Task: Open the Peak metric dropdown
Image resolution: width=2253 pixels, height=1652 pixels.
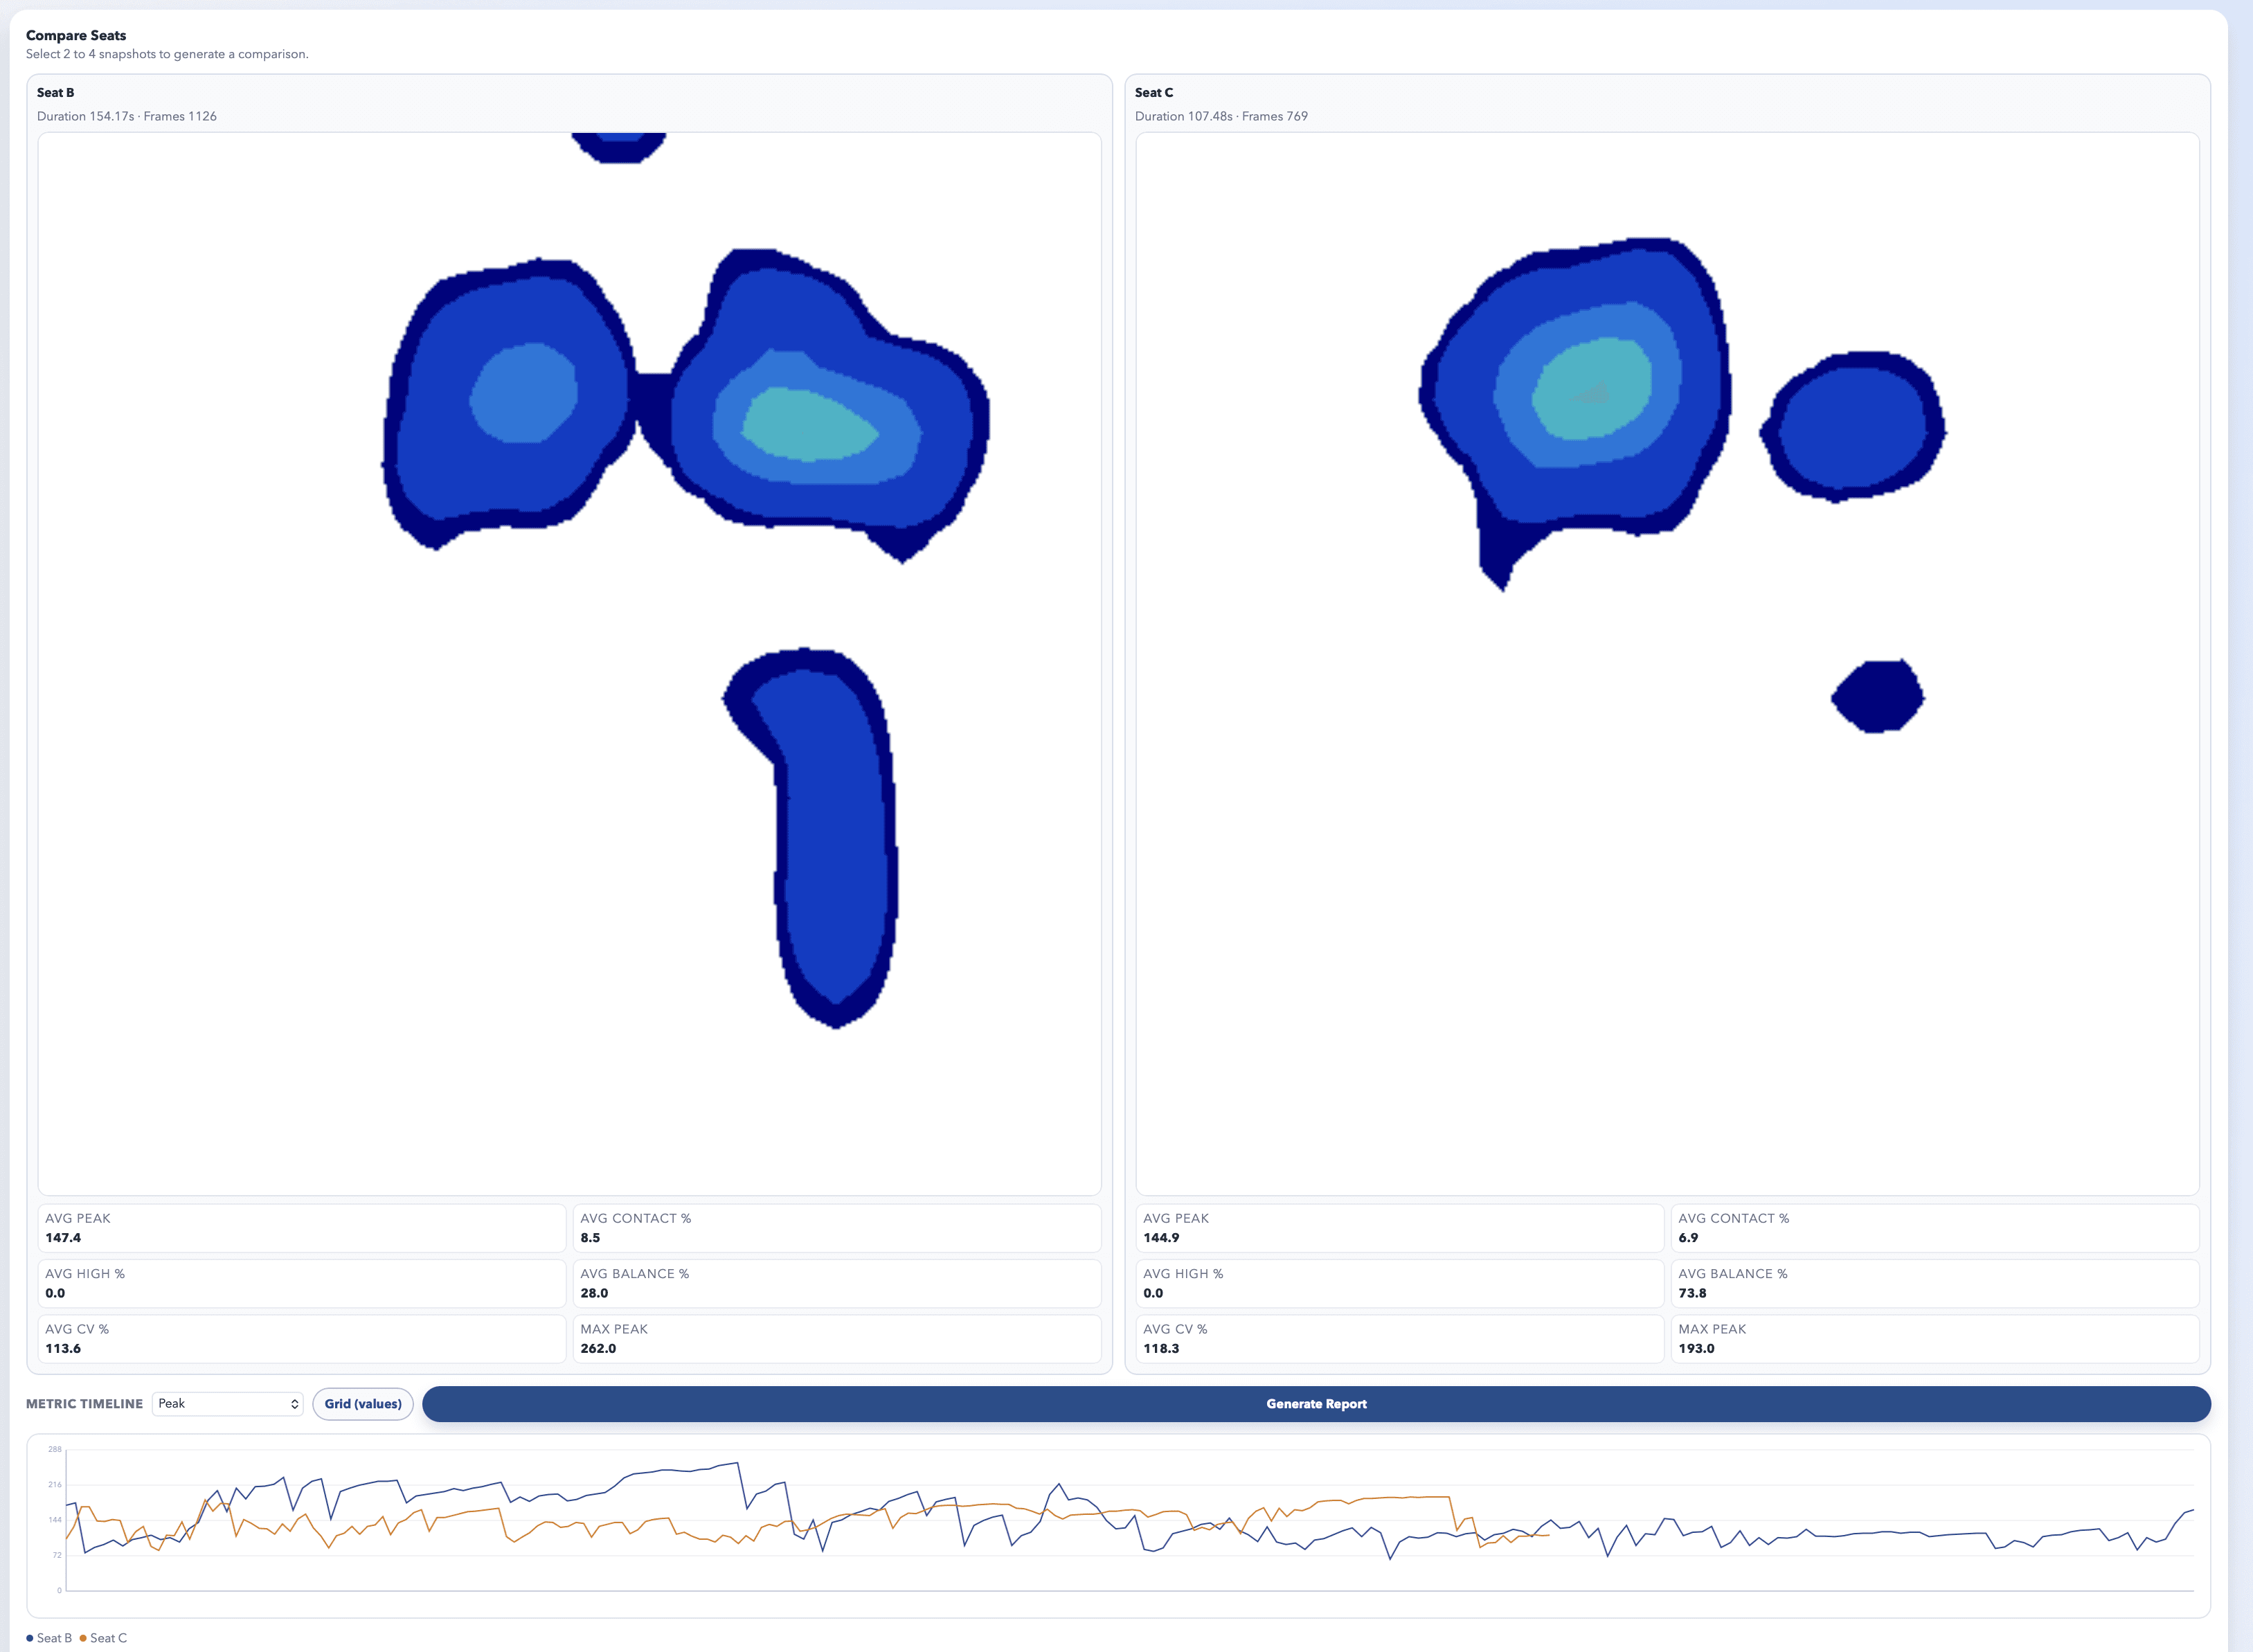Action: click(x=227, y=1403)
